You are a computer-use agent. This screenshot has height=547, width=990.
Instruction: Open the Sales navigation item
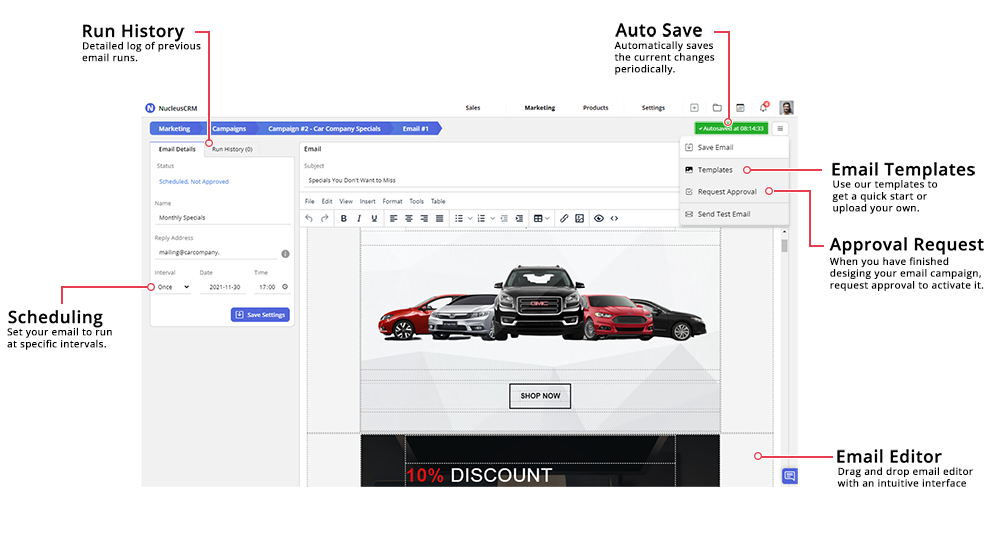point(473,108)
